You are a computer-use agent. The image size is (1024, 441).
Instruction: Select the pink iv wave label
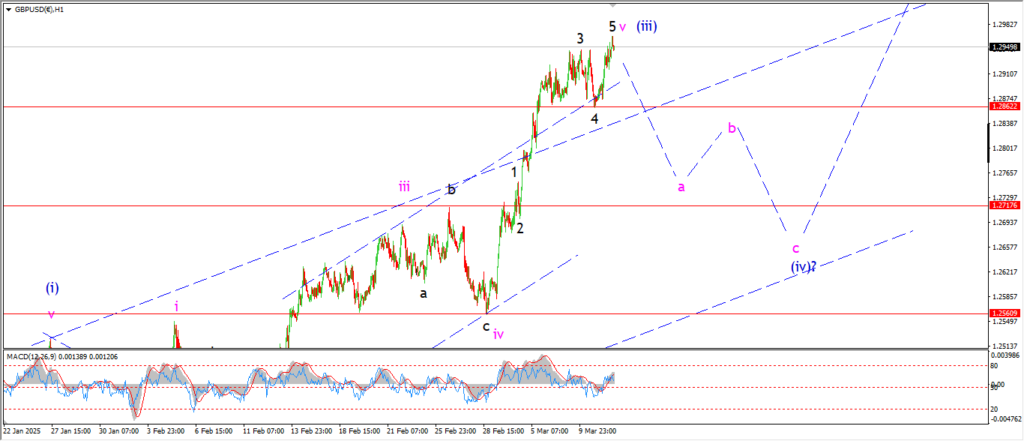tap(498, 335)
